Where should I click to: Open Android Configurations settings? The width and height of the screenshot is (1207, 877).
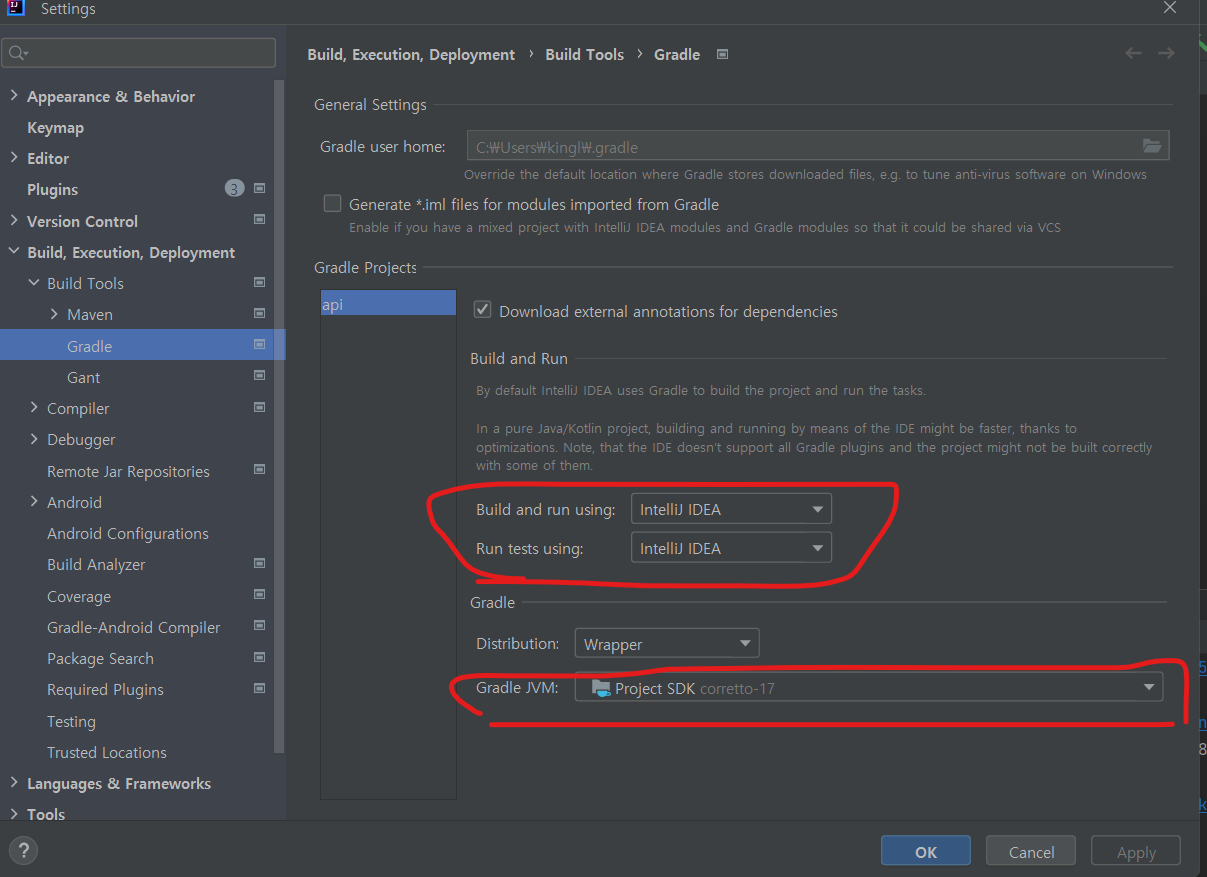click(x=128, y=533)
